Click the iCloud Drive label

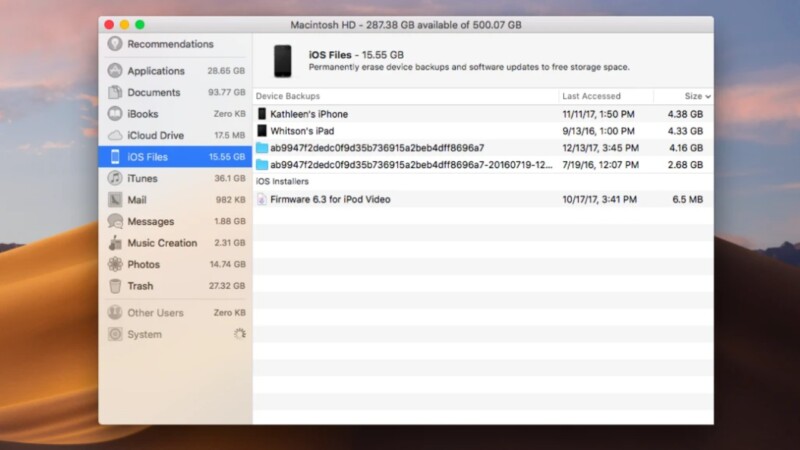(156, 135)
